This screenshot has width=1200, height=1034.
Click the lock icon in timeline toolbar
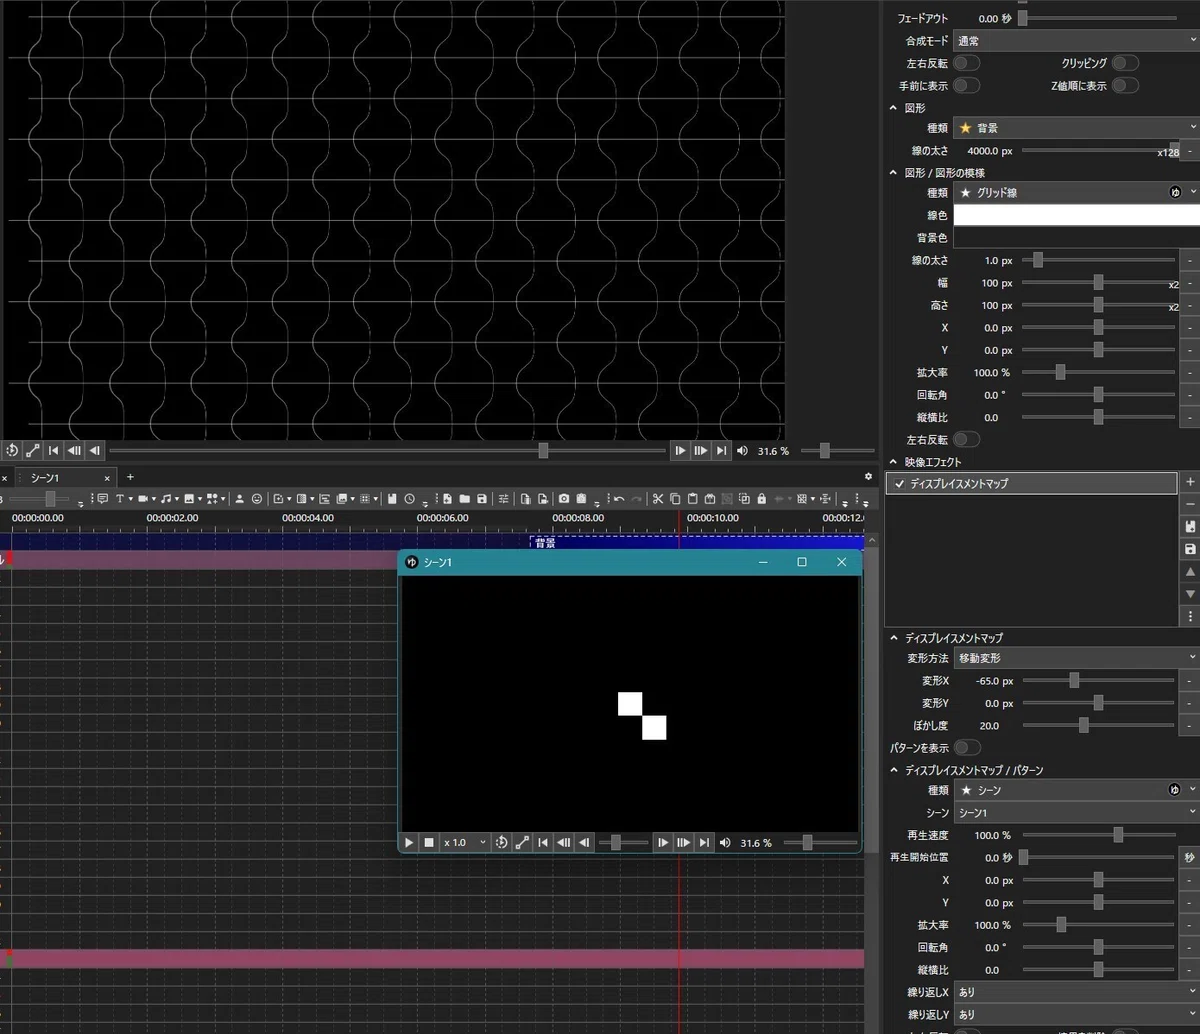coord(761,498)
